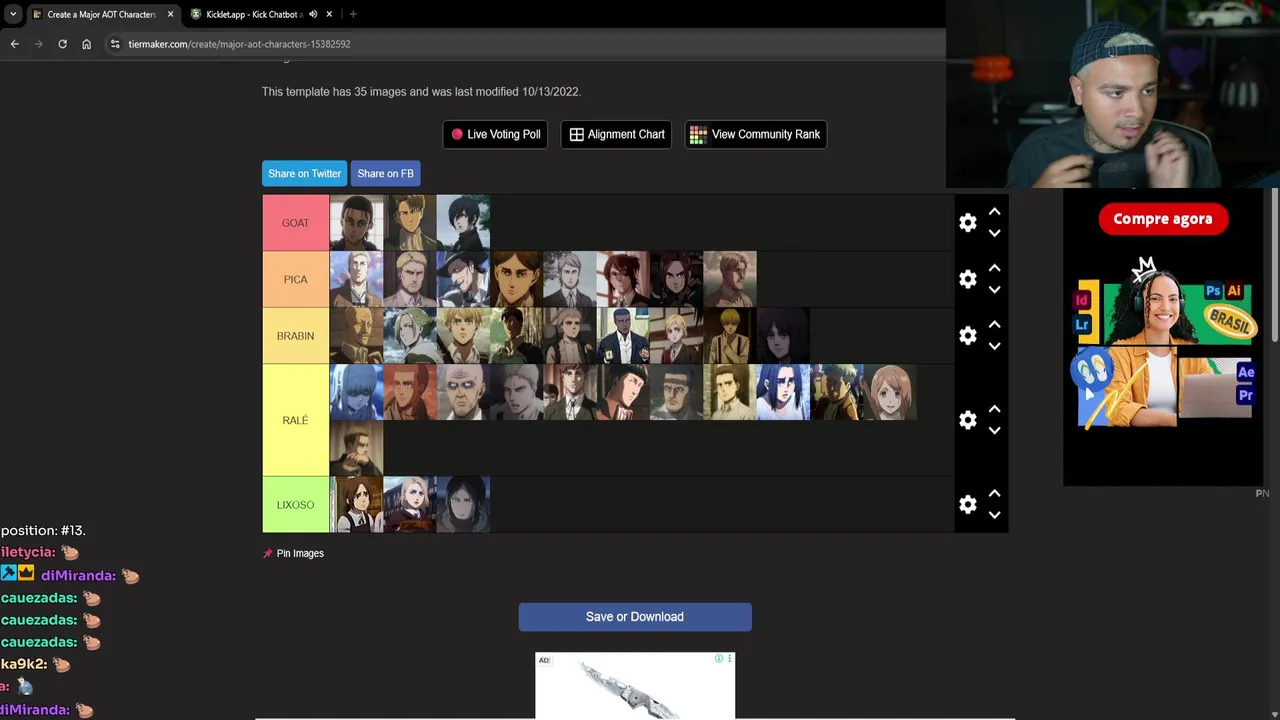Close the Kicklet.app tab
The height and width of the screenshot is (720, 1280).
tap(331, 14)
